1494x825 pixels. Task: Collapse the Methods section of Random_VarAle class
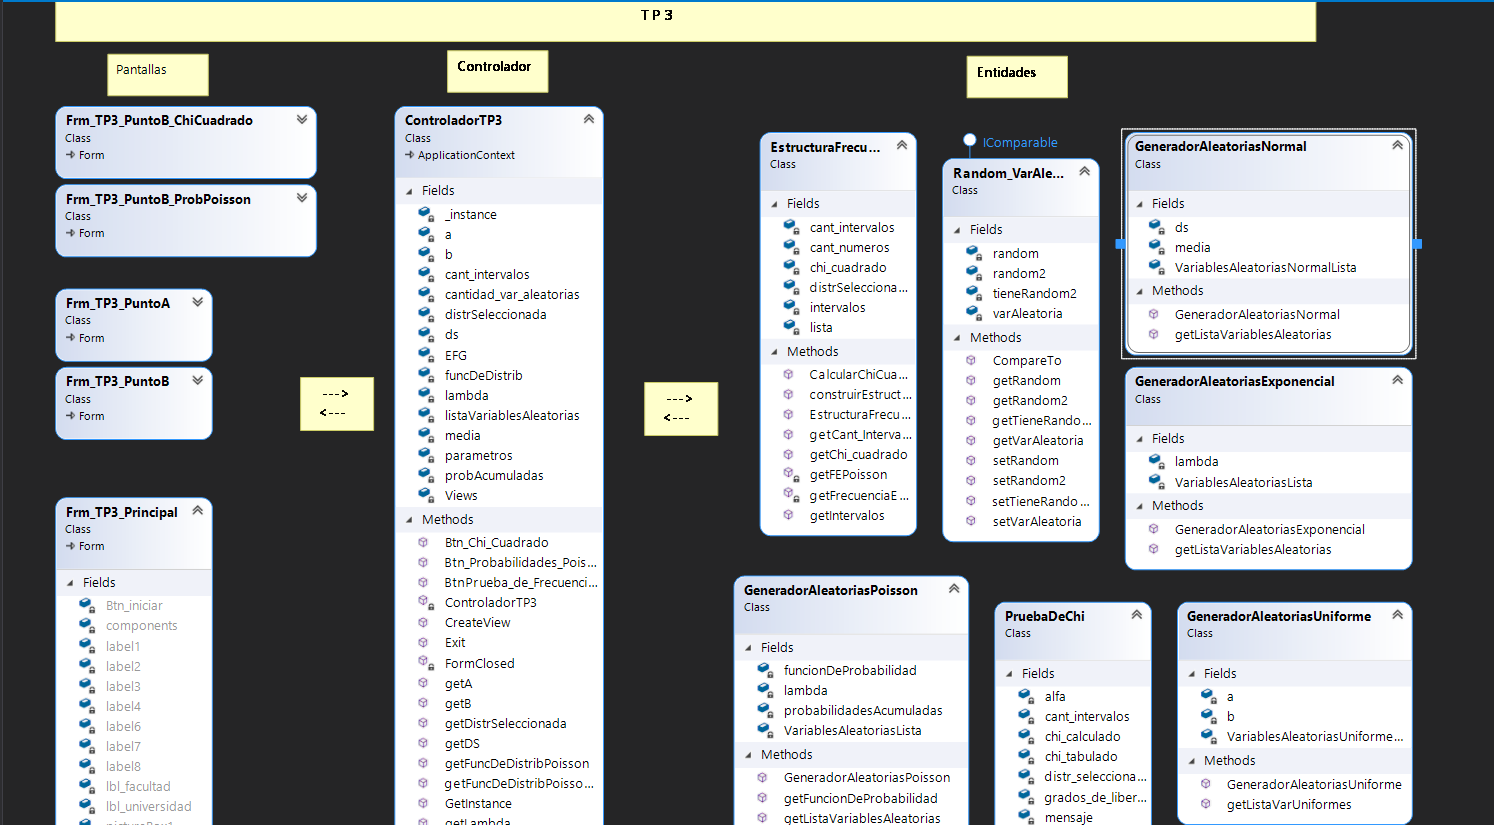pyautogui.click(x=958, y=338)
